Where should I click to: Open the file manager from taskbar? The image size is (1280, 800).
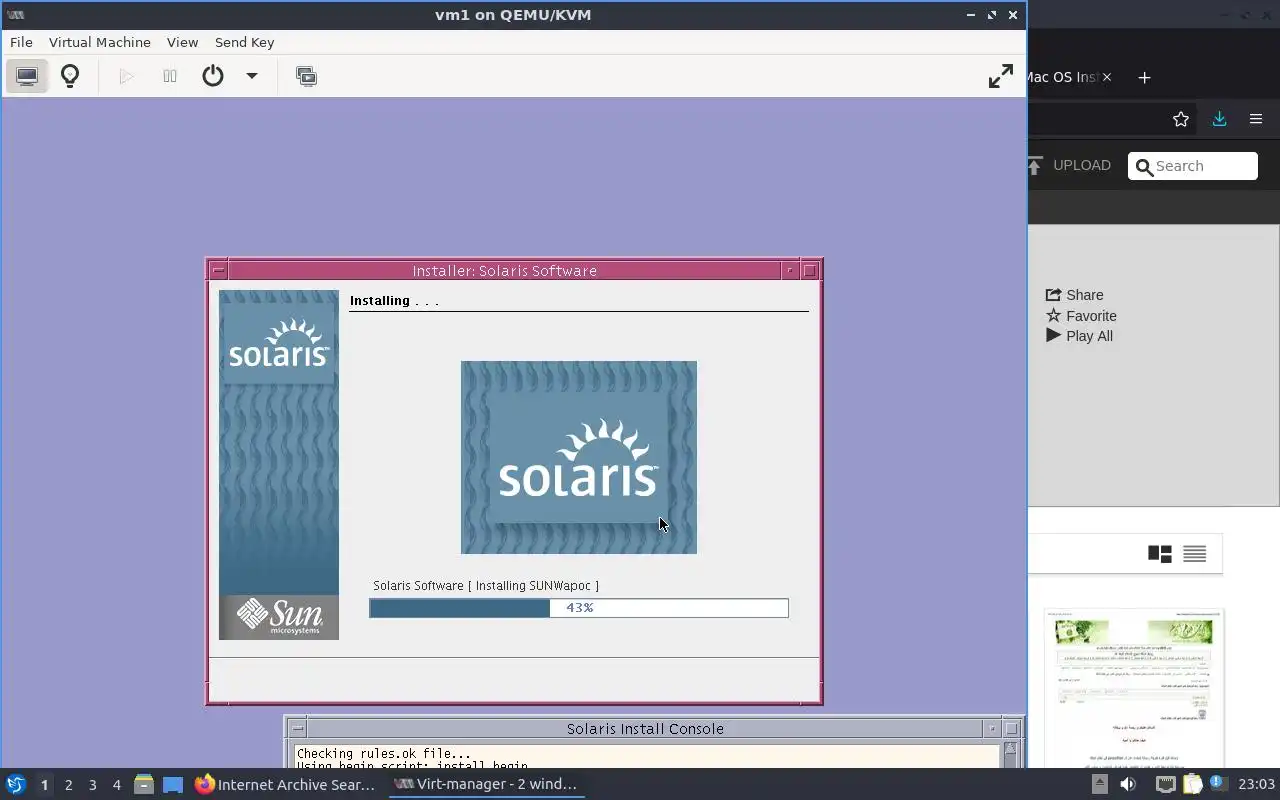click(144, 784)
